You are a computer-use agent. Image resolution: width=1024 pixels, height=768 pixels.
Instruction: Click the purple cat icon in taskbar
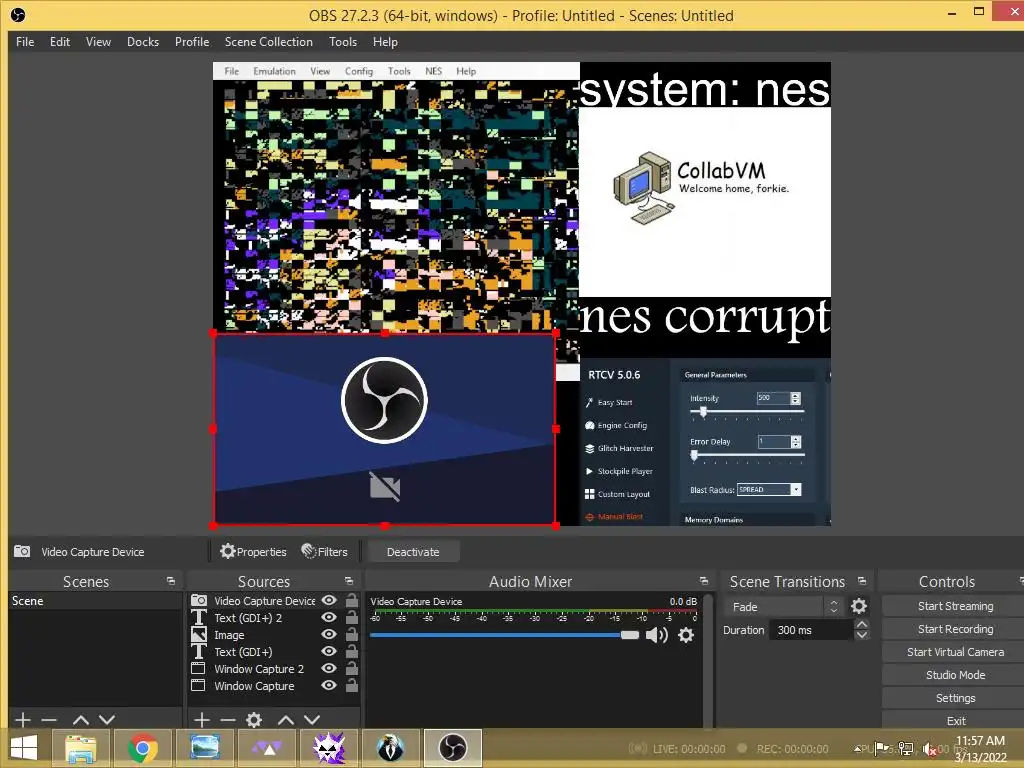(329, 748)
